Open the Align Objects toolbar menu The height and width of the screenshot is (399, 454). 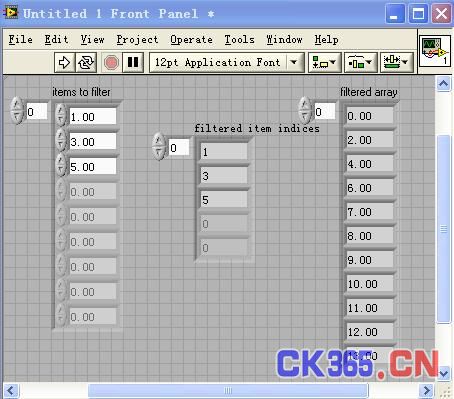325,62
